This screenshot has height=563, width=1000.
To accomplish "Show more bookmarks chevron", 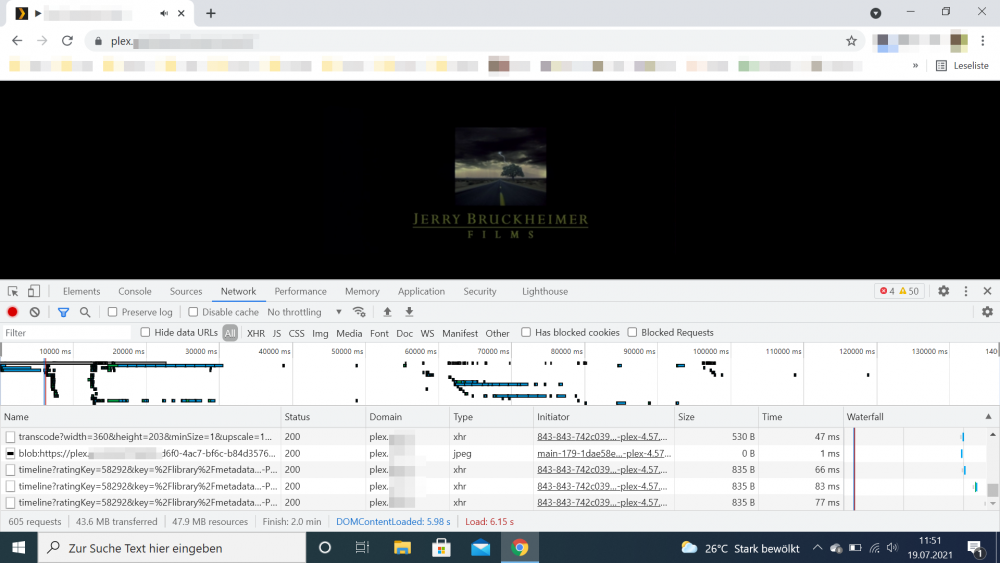I will (x=915, y=66).
